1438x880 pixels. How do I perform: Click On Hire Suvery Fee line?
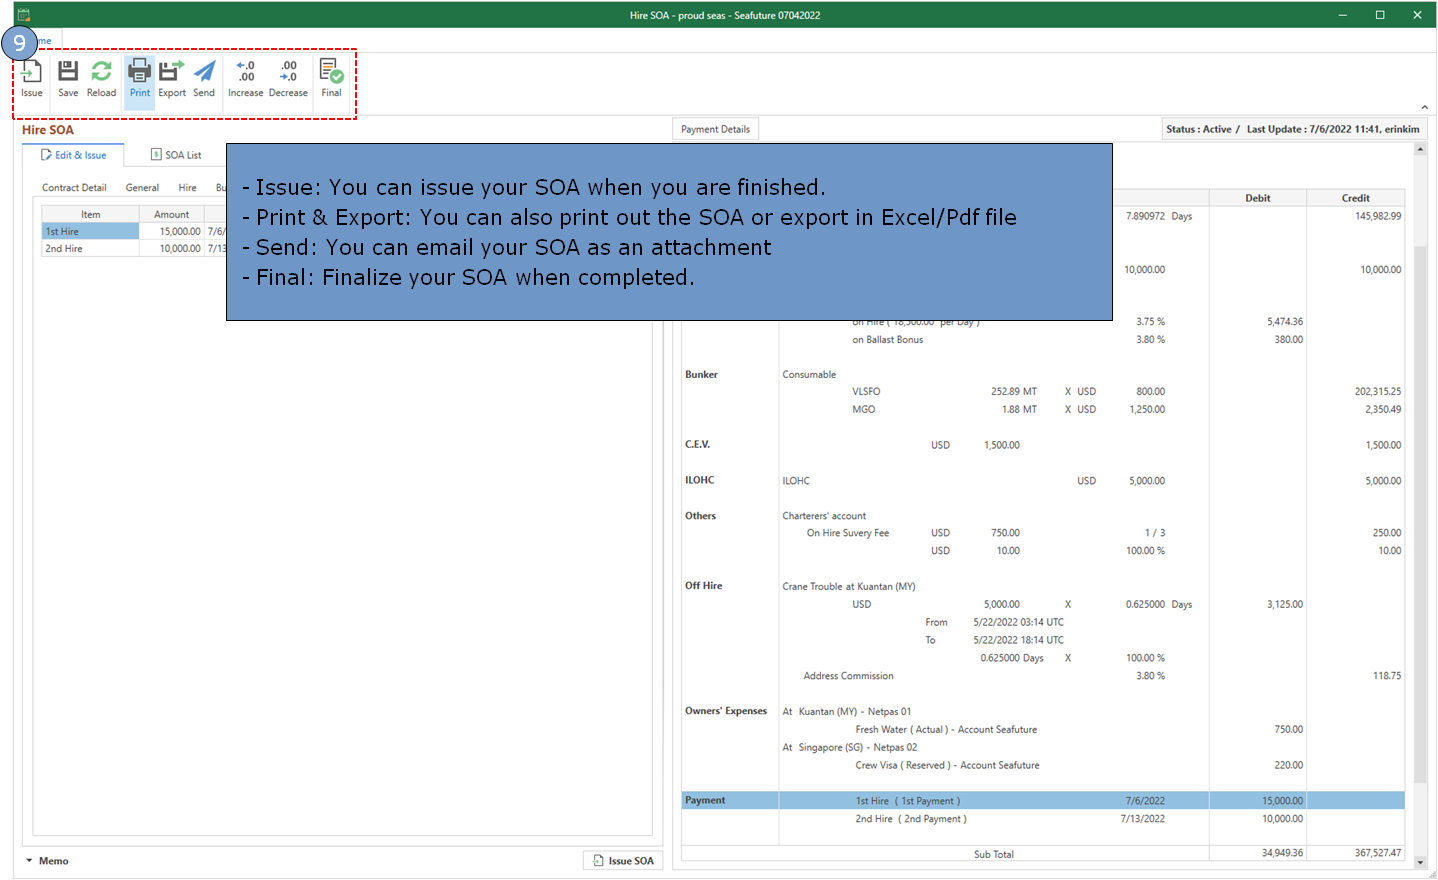click(848, 533)
